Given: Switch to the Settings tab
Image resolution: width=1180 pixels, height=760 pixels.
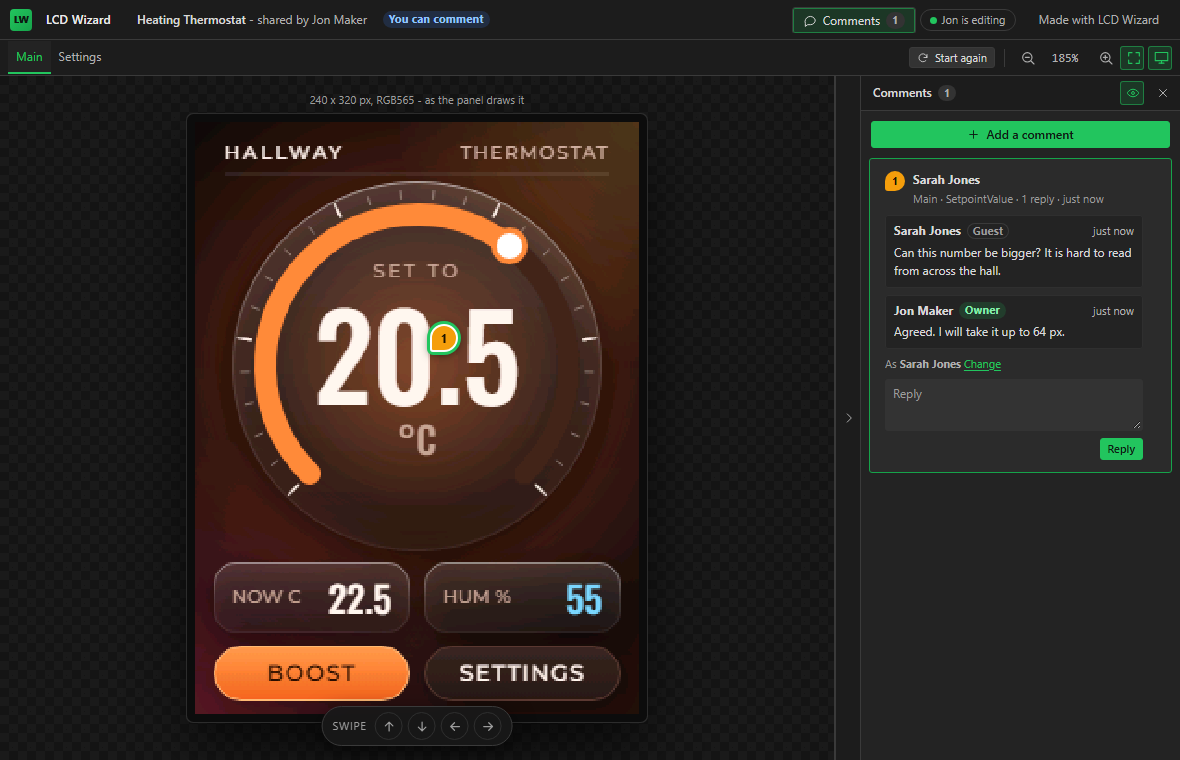Looking at the screenshot, I should [x=80, y=57].
